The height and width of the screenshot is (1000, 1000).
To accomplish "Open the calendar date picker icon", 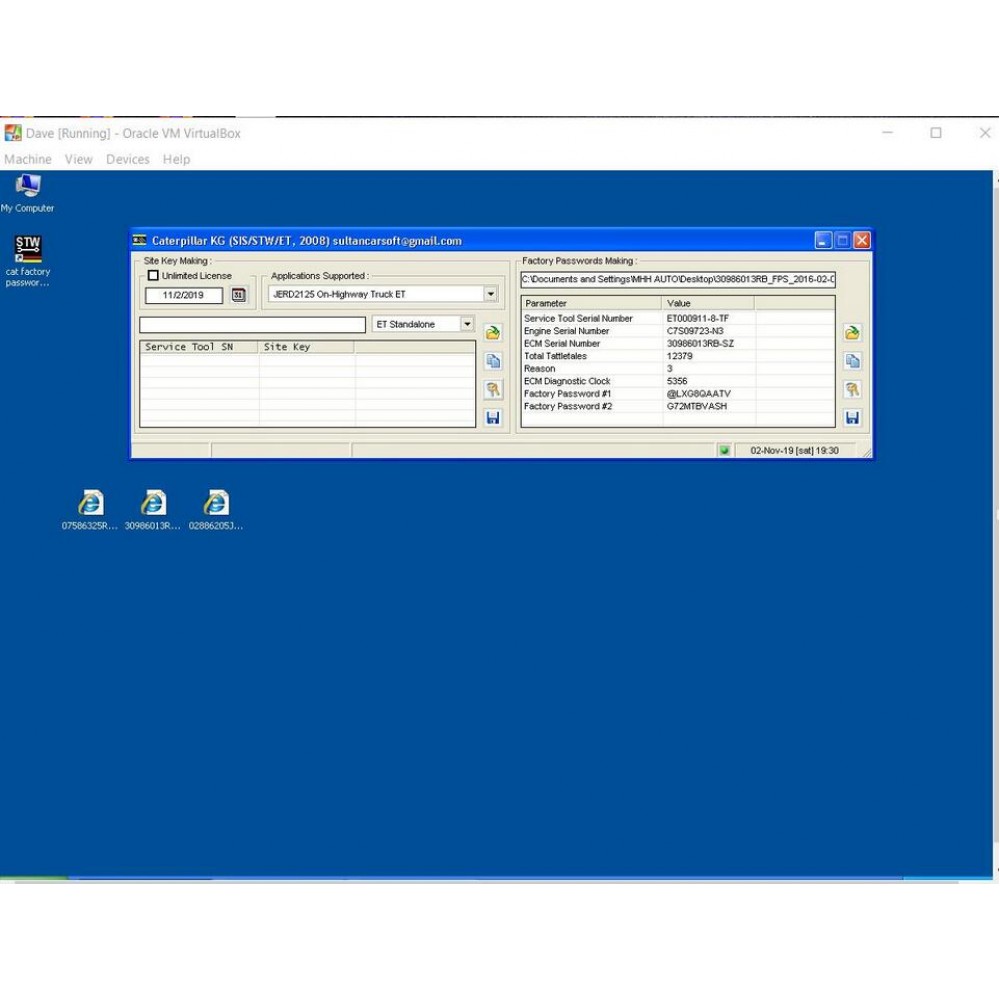I will pos(238,295).
